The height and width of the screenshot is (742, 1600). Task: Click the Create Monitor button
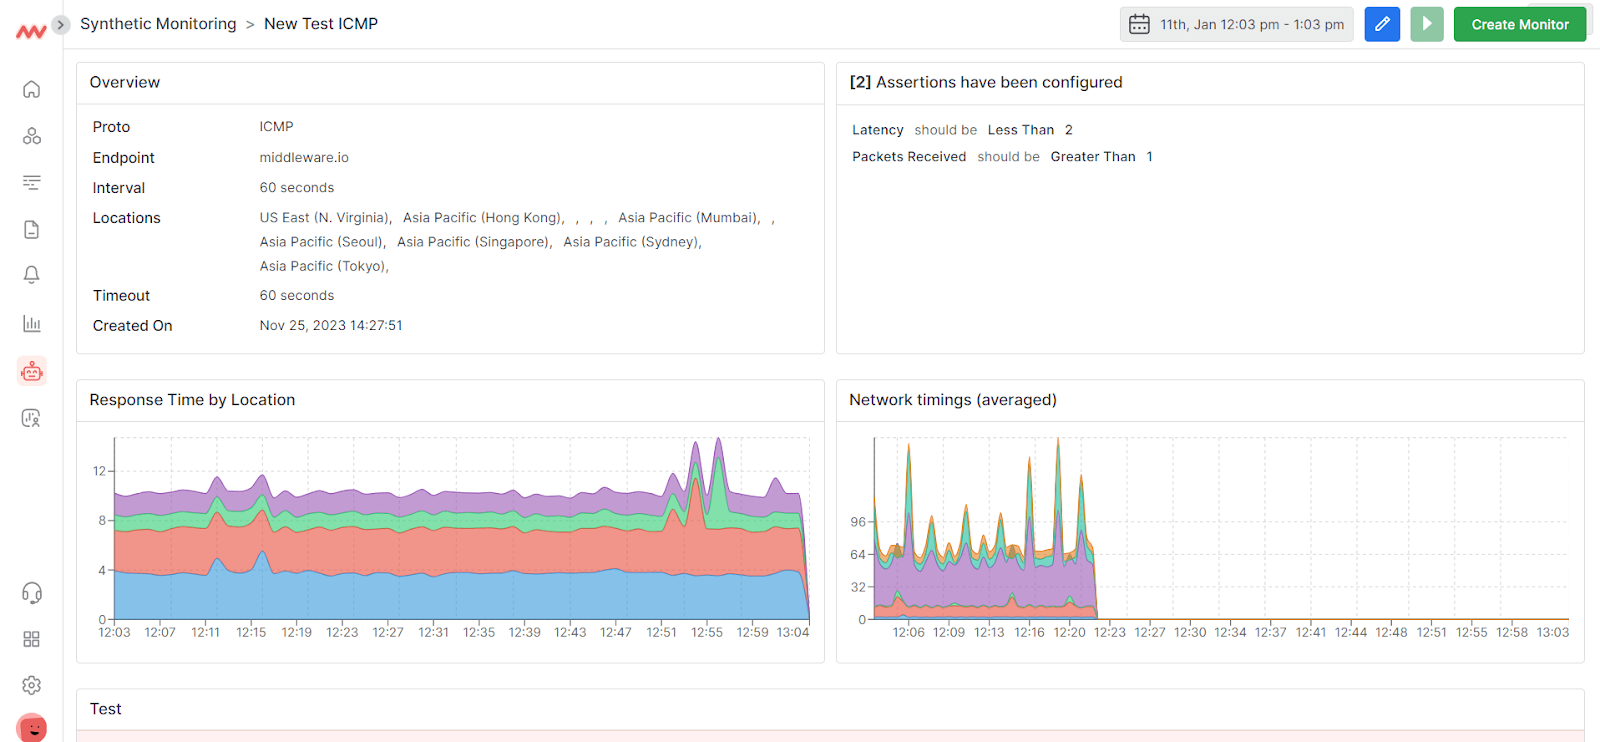point(1520,24)
